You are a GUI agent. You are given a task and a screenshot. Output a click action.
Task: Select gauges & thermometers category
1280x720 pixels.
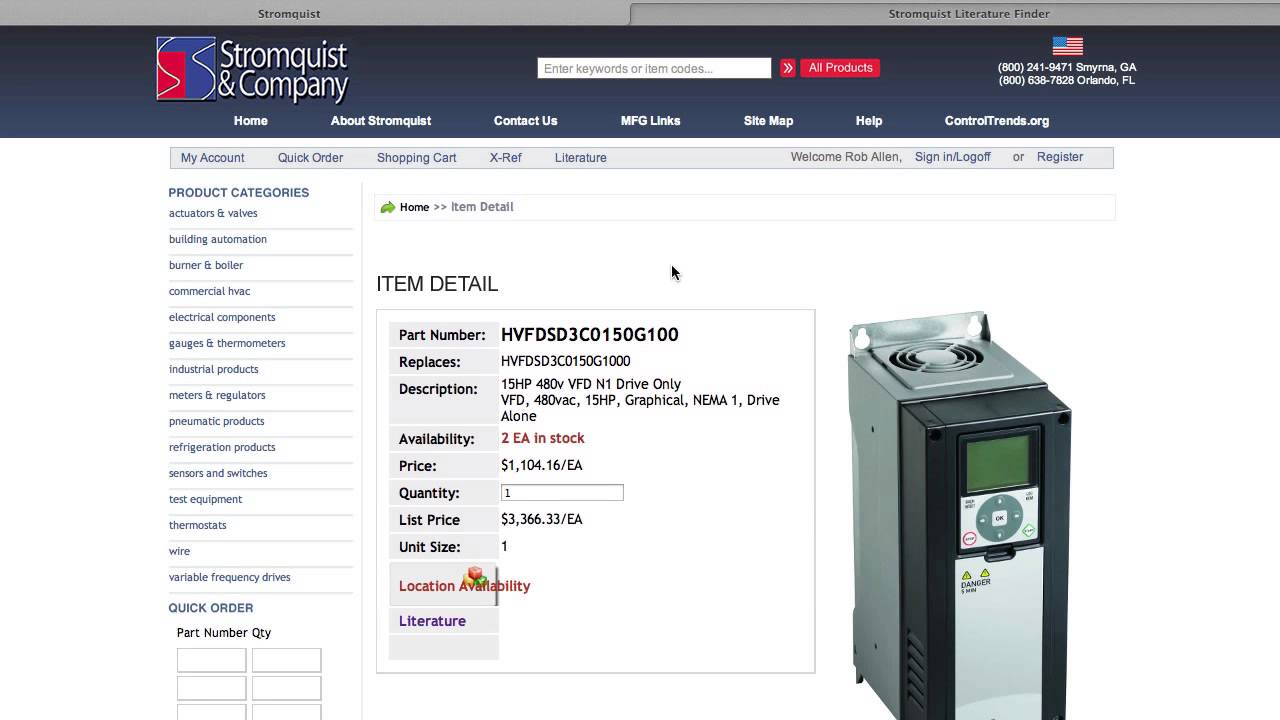227,343
